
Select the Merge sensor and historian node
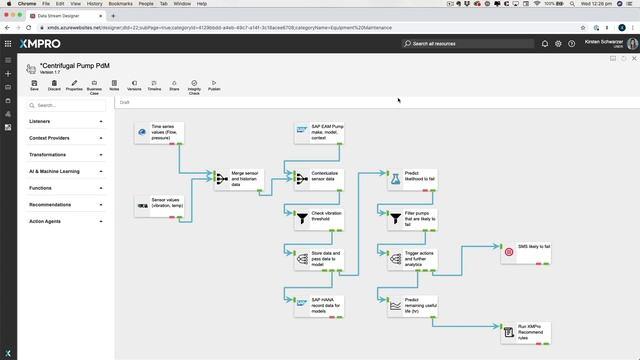tap(239, 179)
